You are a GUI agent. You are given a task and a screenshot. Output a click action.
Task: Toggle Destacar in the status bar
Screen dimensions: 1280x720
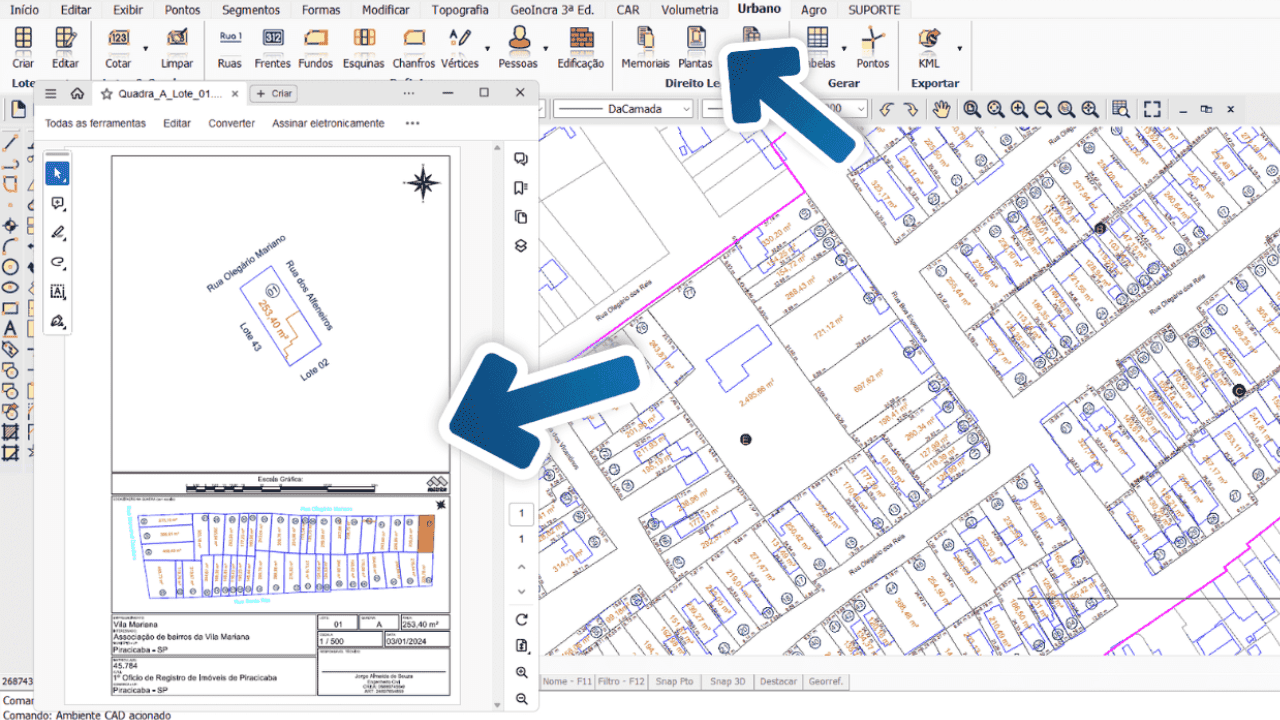click(778, 681)
